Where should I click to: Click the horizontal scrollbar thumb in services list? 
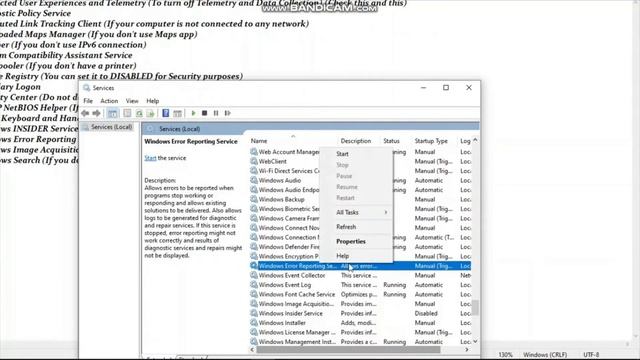coord(348,350)
